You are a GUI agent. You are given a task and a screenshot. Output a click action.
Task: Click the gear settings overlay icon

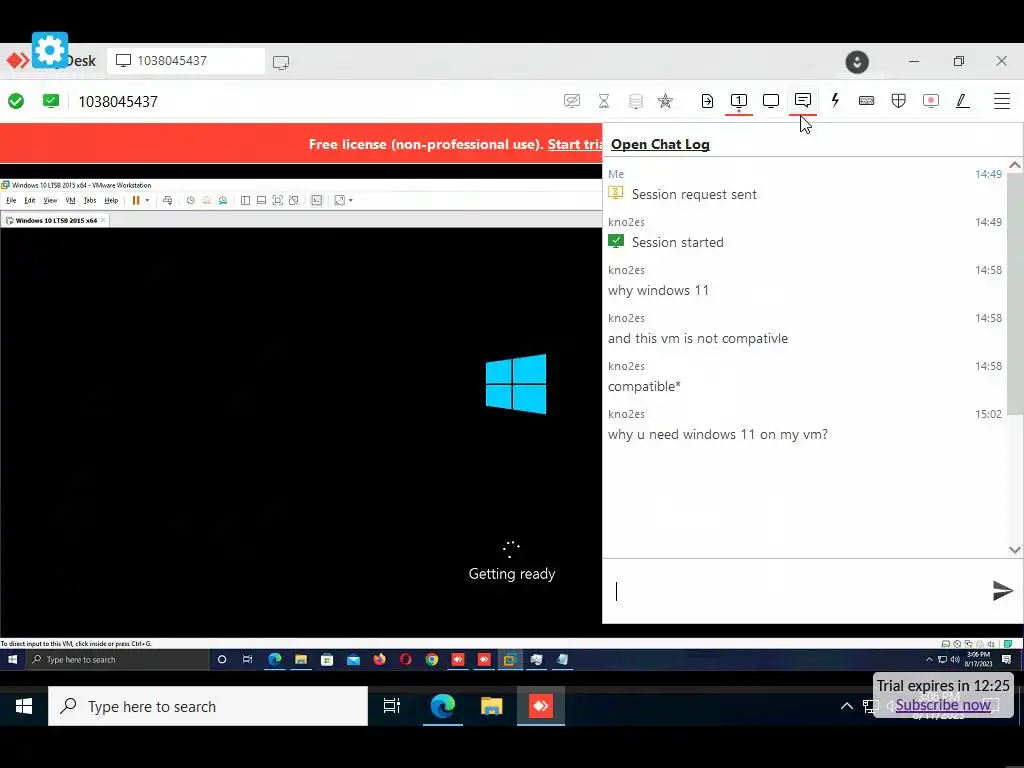pos(50,50)
